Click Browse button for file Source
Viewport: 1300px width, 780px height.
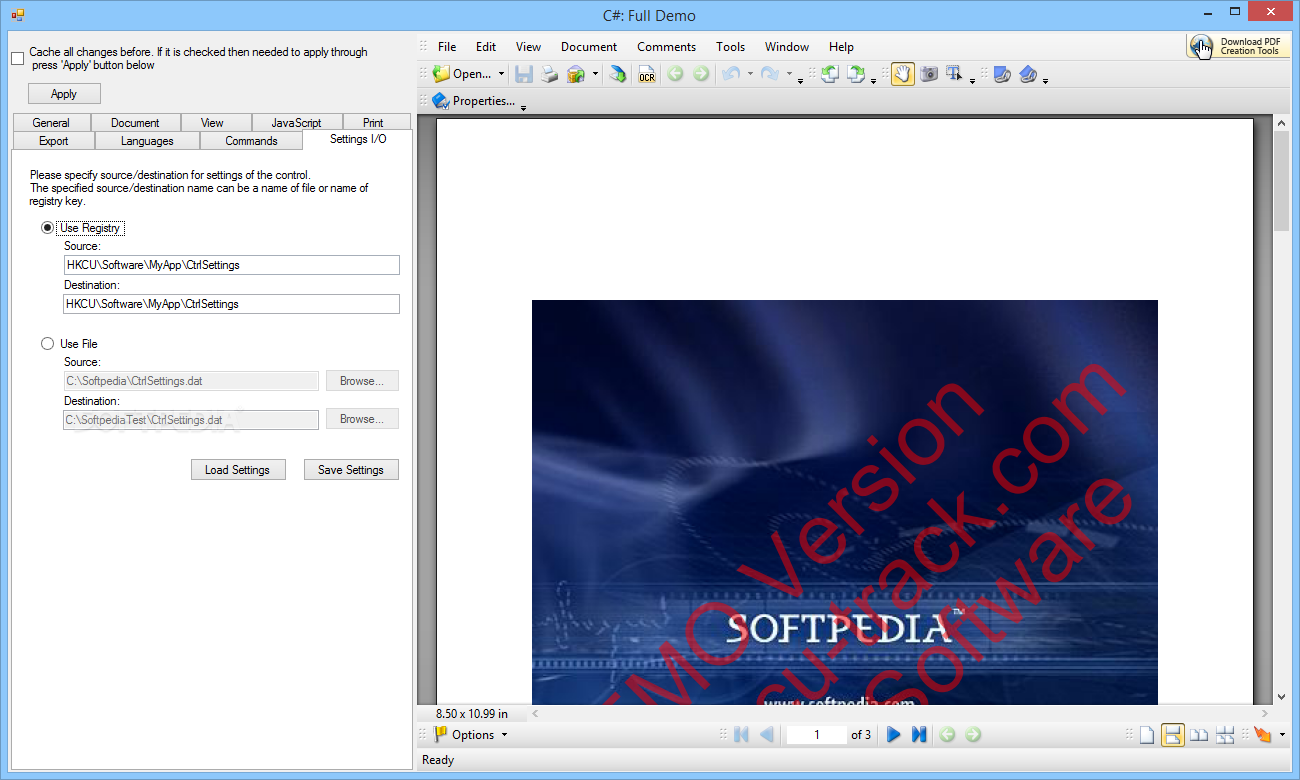(x=361, y=381)
